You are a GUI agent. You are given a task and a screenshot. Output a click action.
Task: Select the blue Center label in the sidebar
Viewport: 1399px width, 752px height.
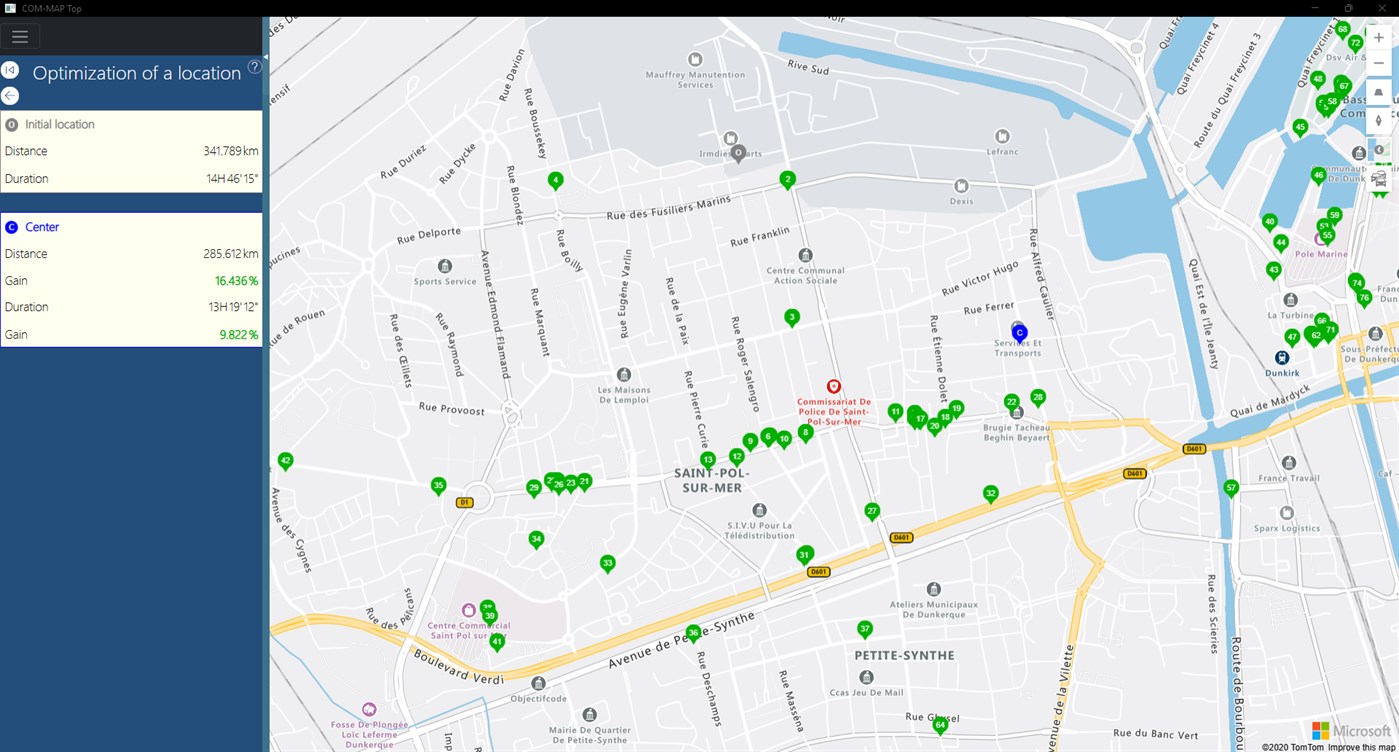[42, 227]
